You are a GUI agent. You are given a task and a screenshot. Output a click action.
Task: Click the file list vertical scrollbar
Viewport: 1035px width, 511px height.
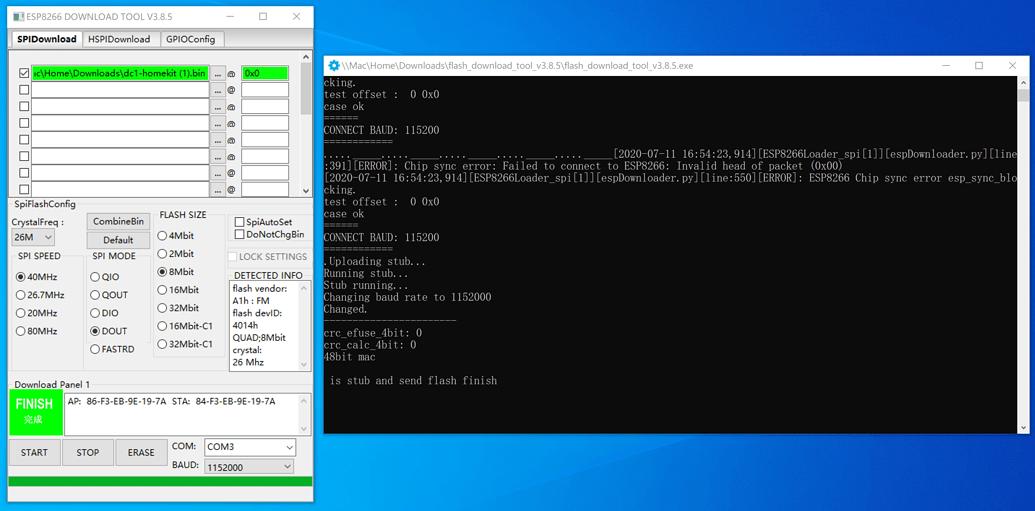(306, 123)
